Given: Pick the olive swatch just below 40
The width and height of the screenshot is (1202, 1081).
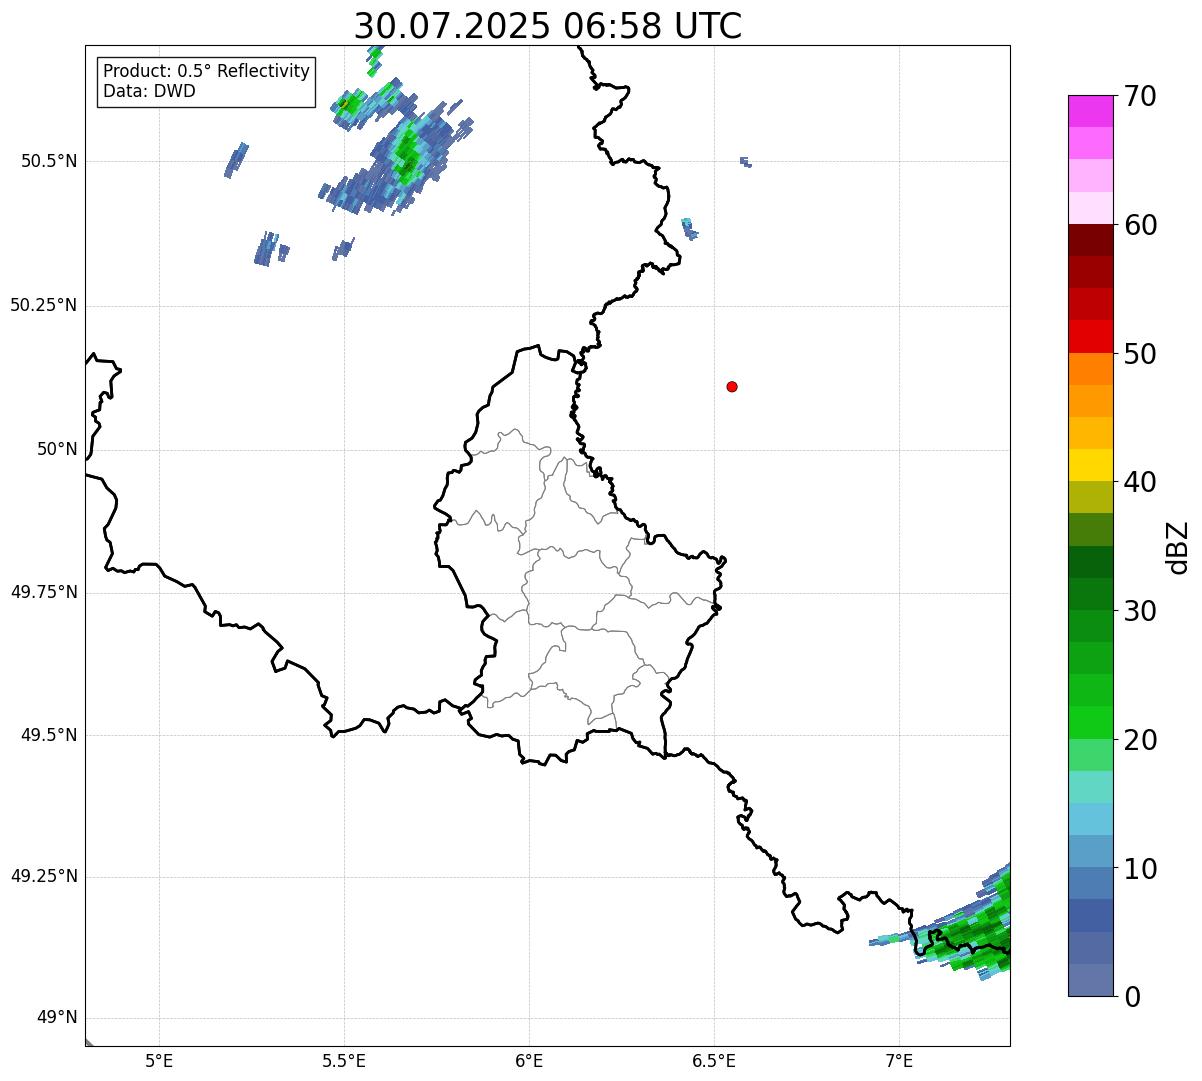Looking at the screenshot, I should [x=1090, y=497].
